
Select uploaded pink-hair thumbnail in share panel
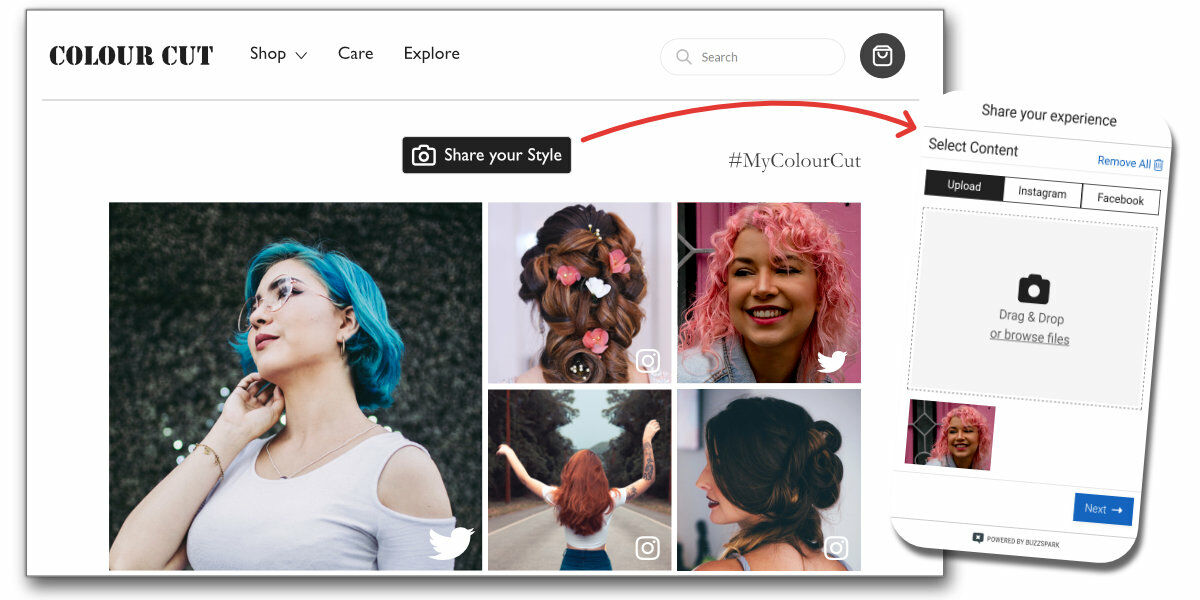click(949, 435)
